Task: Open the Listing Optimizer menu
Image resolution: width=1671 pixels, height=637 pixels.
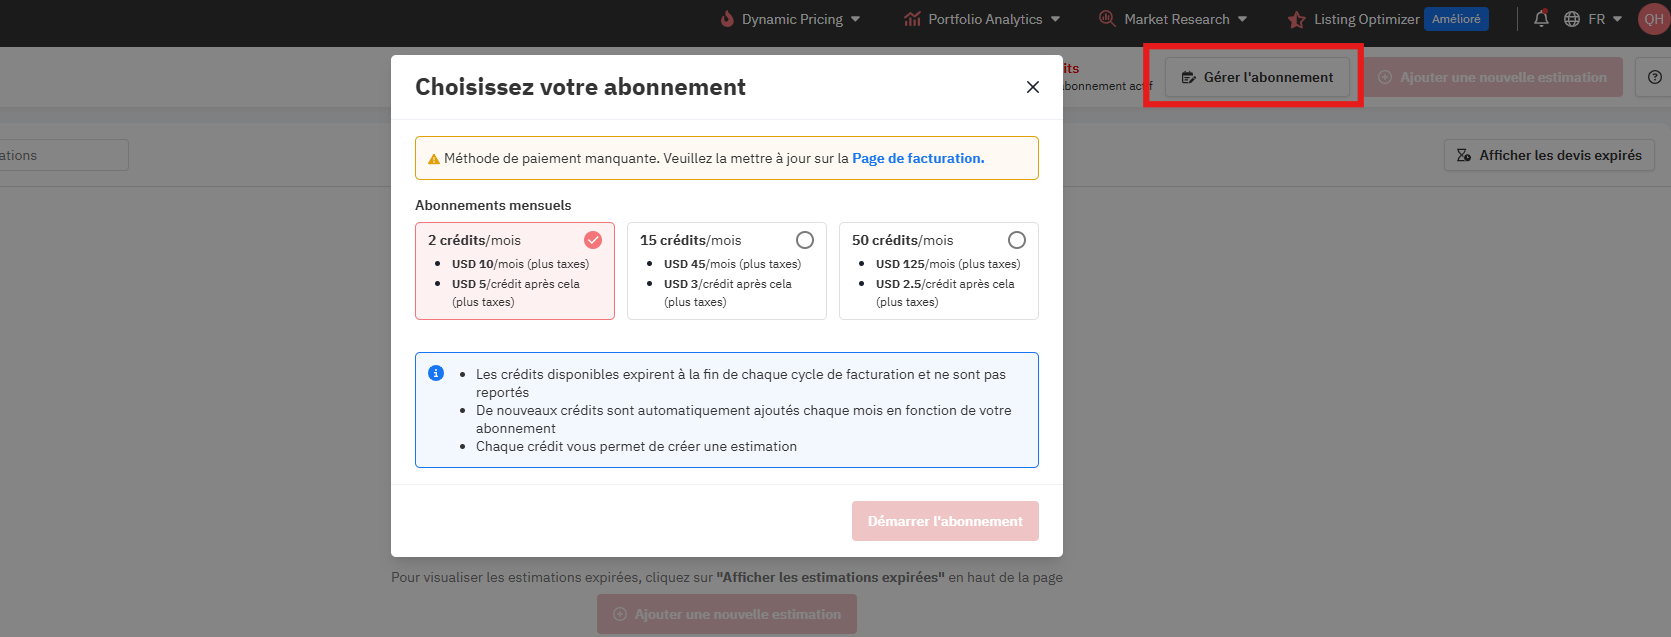Action: 1366,19
